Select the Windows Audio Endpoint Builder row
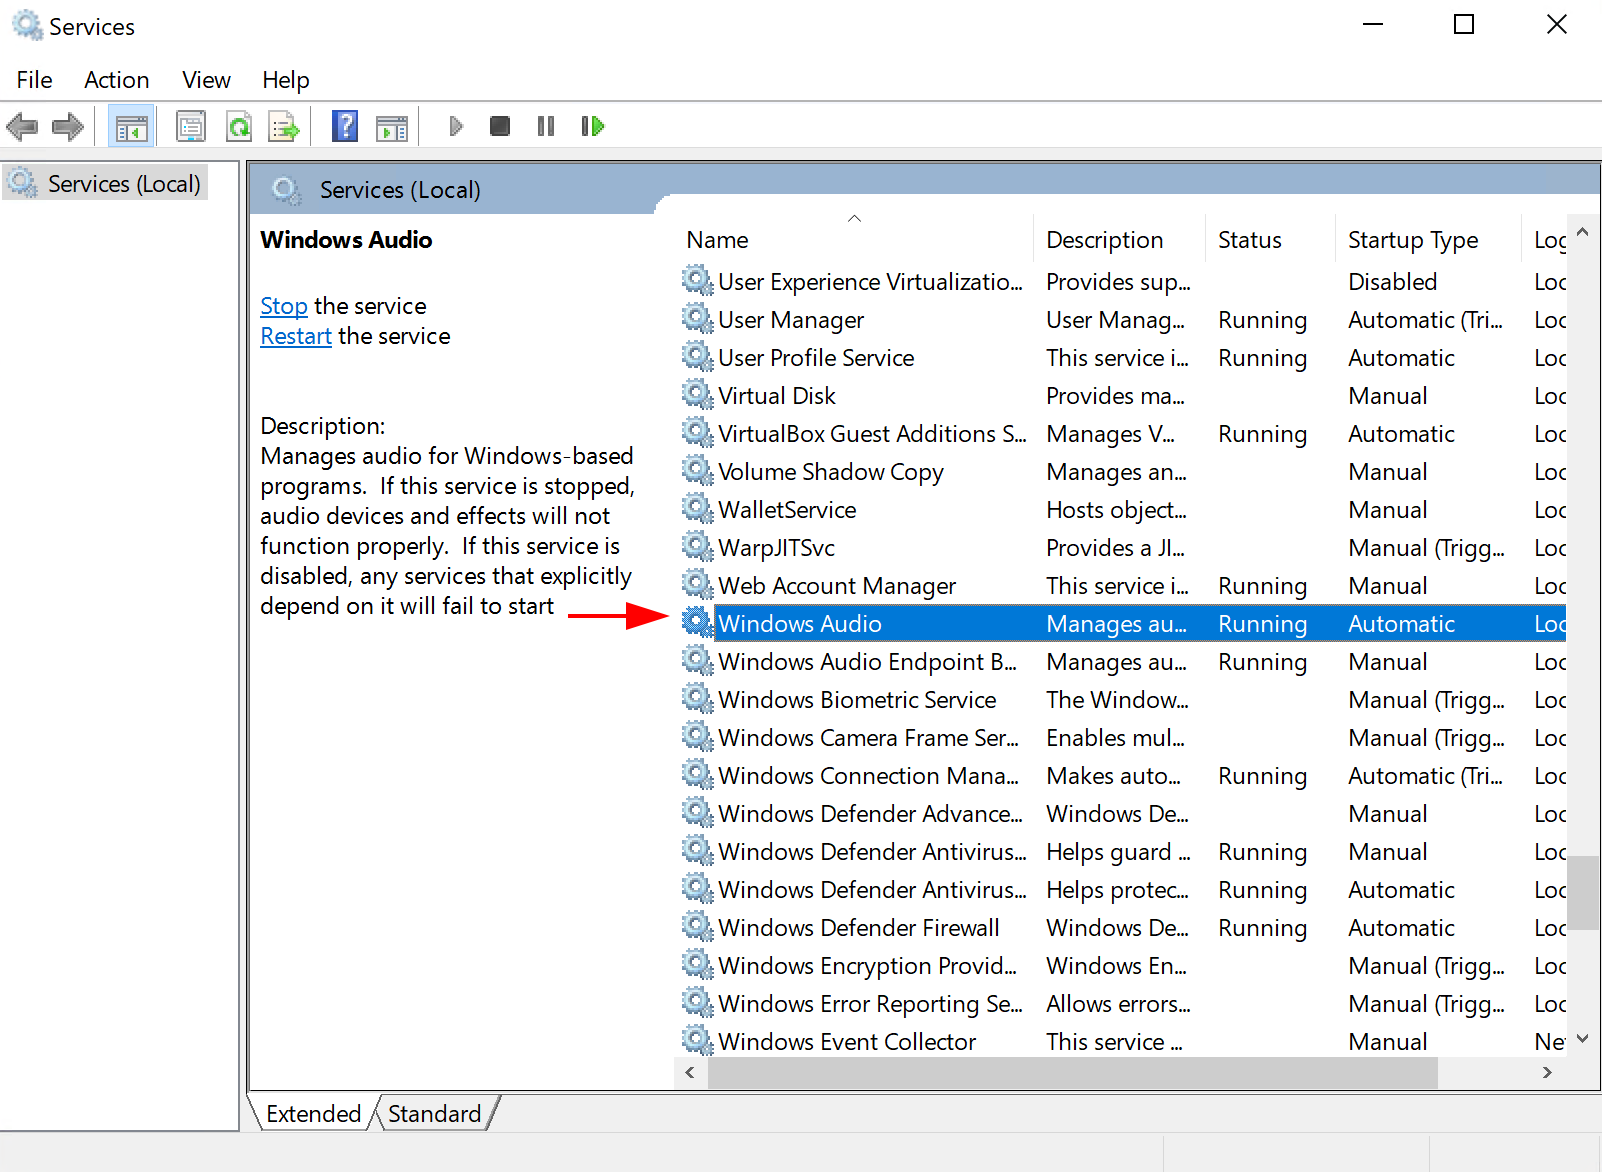This screenshot has width=1602, height=1172. (868, 661)
